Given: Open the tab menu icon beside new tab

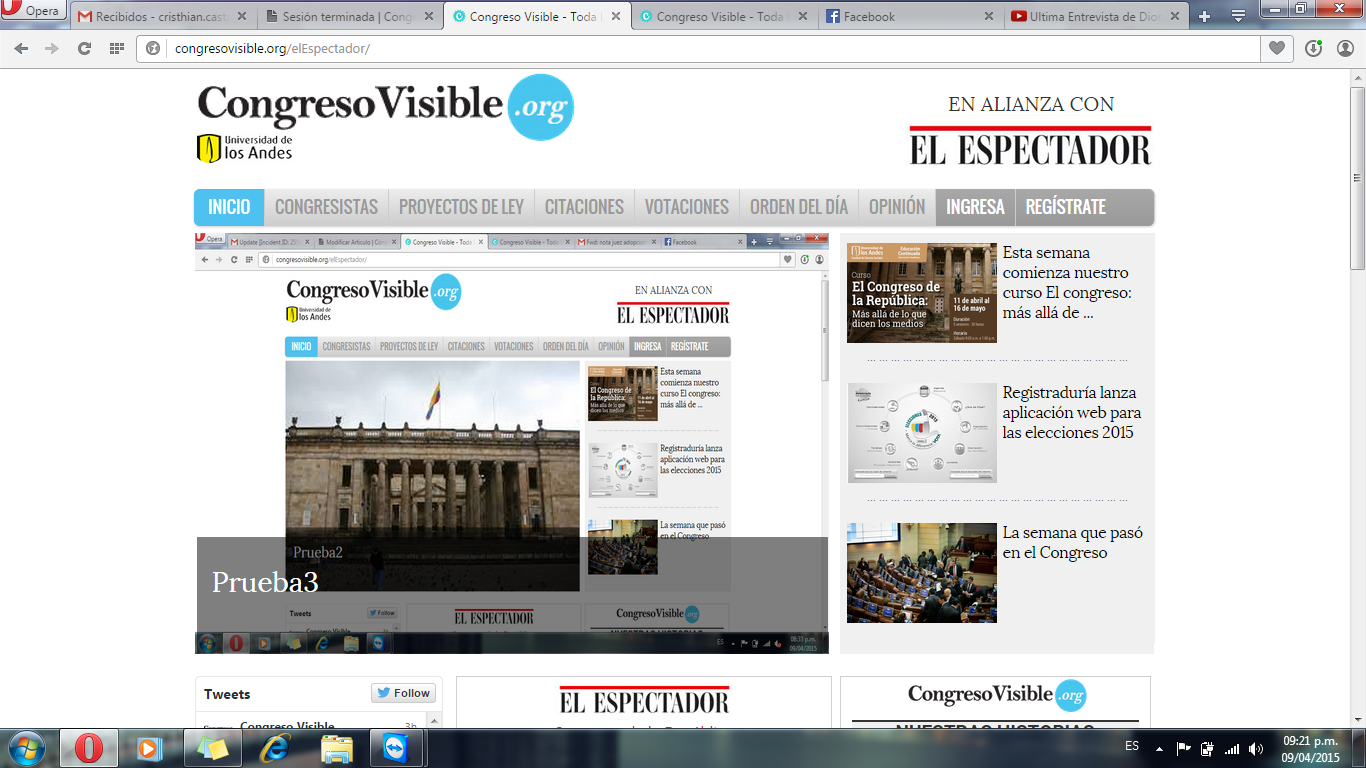Looking at the screenshot, I should 1238,16.
